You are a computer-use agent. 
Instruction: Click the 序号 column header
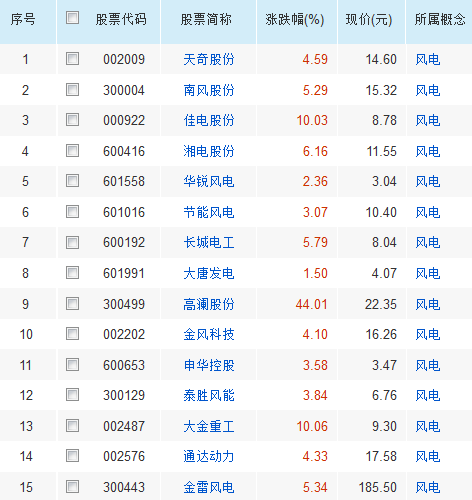(x=23, y=19)
